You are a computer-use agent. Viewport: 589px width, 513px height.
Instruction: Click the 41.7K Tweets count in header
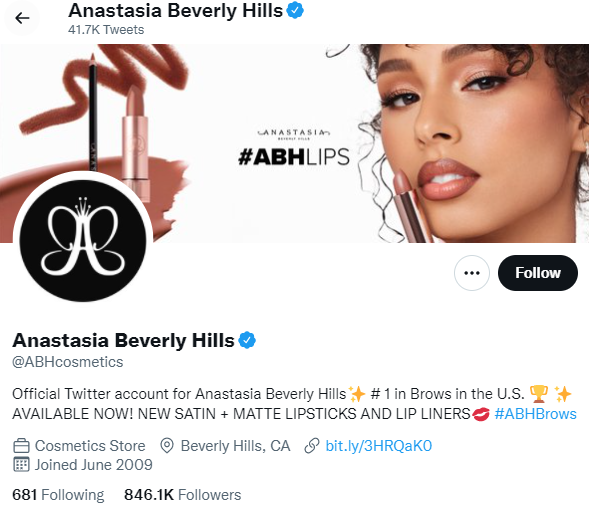click(106, 30)
